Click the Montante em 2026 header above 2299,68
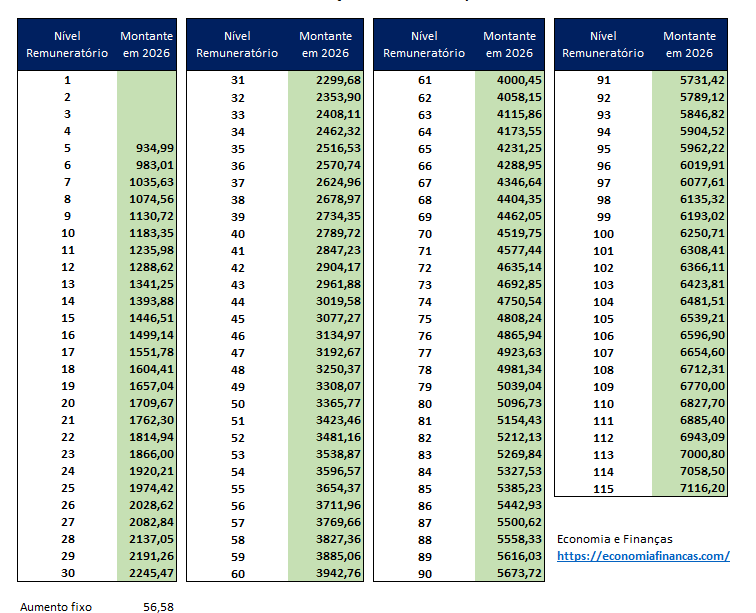This screenshot has width=756, height=613. pyautogui.click(x=325, y=44)
